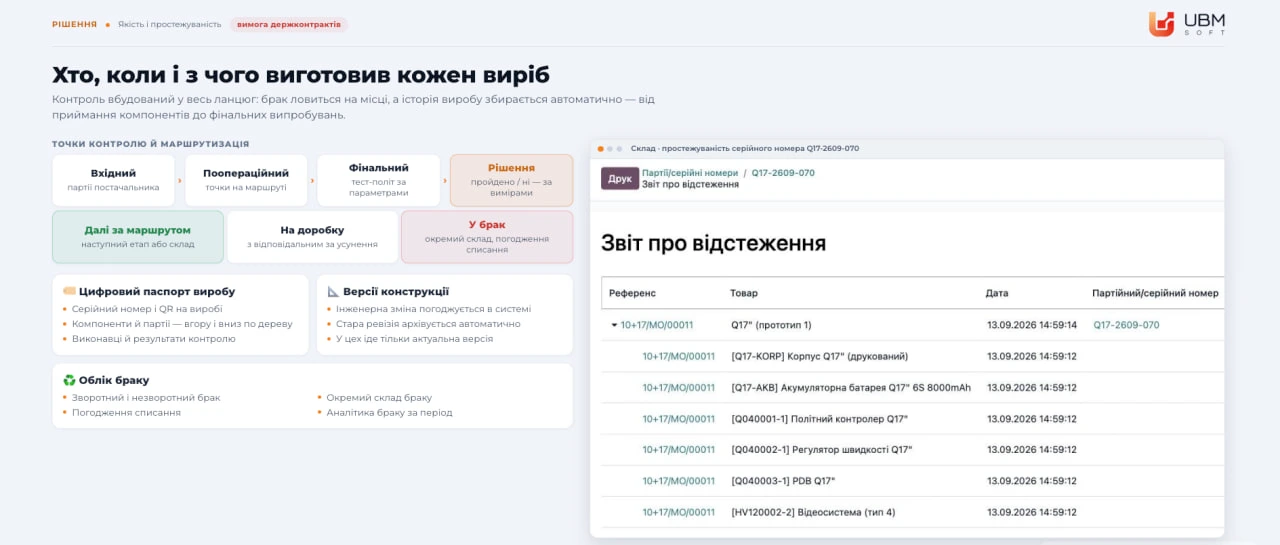Click the Q17" (прототип 1) product cell
The height and width of the screenshot is (545, 1280).
coord(771,325)
